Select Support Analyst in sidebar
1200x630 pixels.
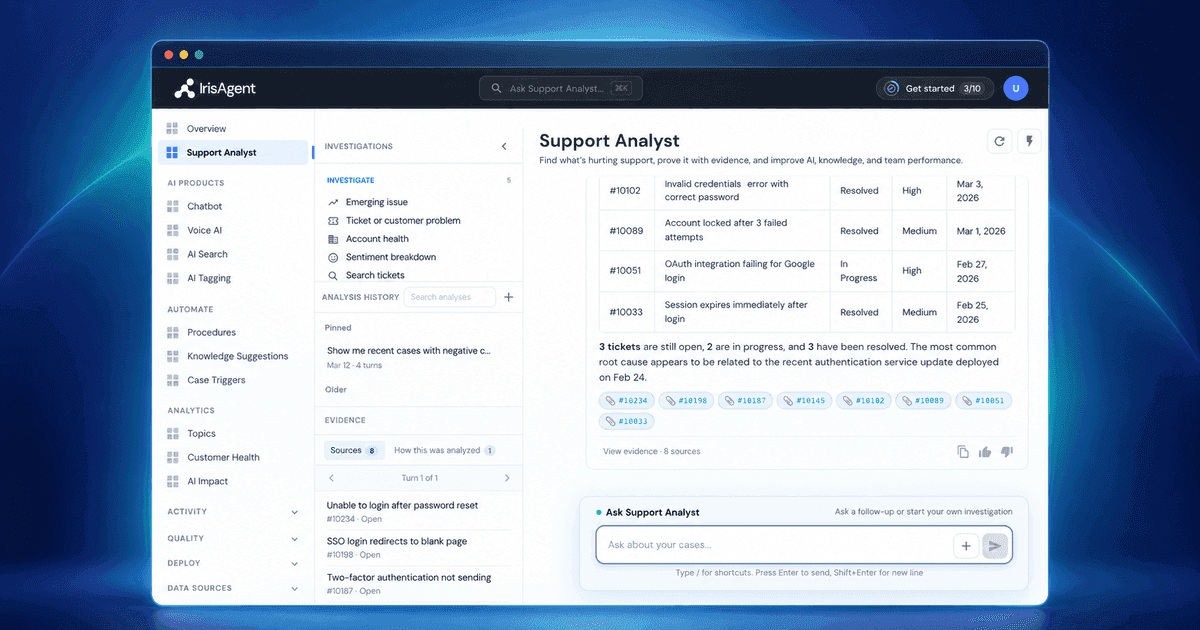(232, 153)
